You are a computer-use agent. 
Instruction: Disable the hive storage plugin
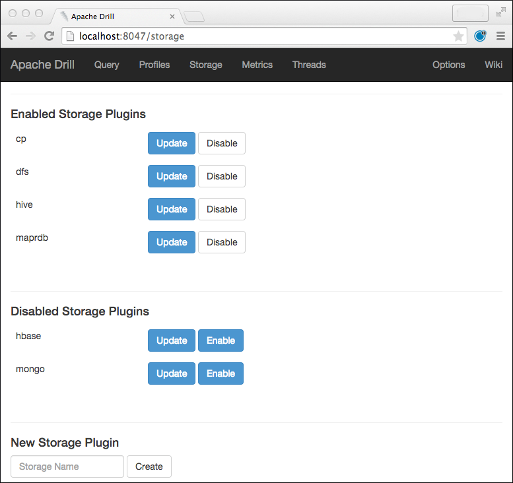[x=222, y=209]
